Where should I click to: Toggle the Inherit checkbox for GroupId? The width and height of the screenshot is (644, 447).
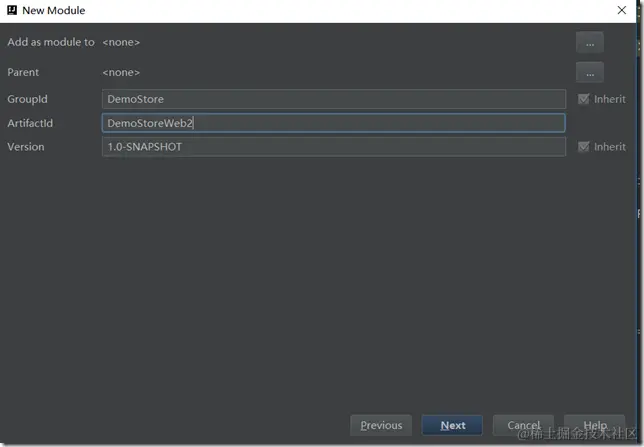pos(583,99)
